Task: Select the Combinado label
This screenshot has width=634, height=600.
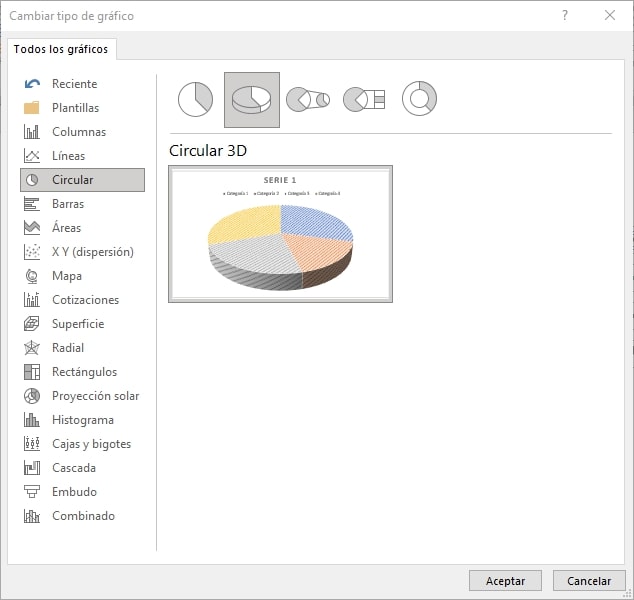Action: (83, 516)
